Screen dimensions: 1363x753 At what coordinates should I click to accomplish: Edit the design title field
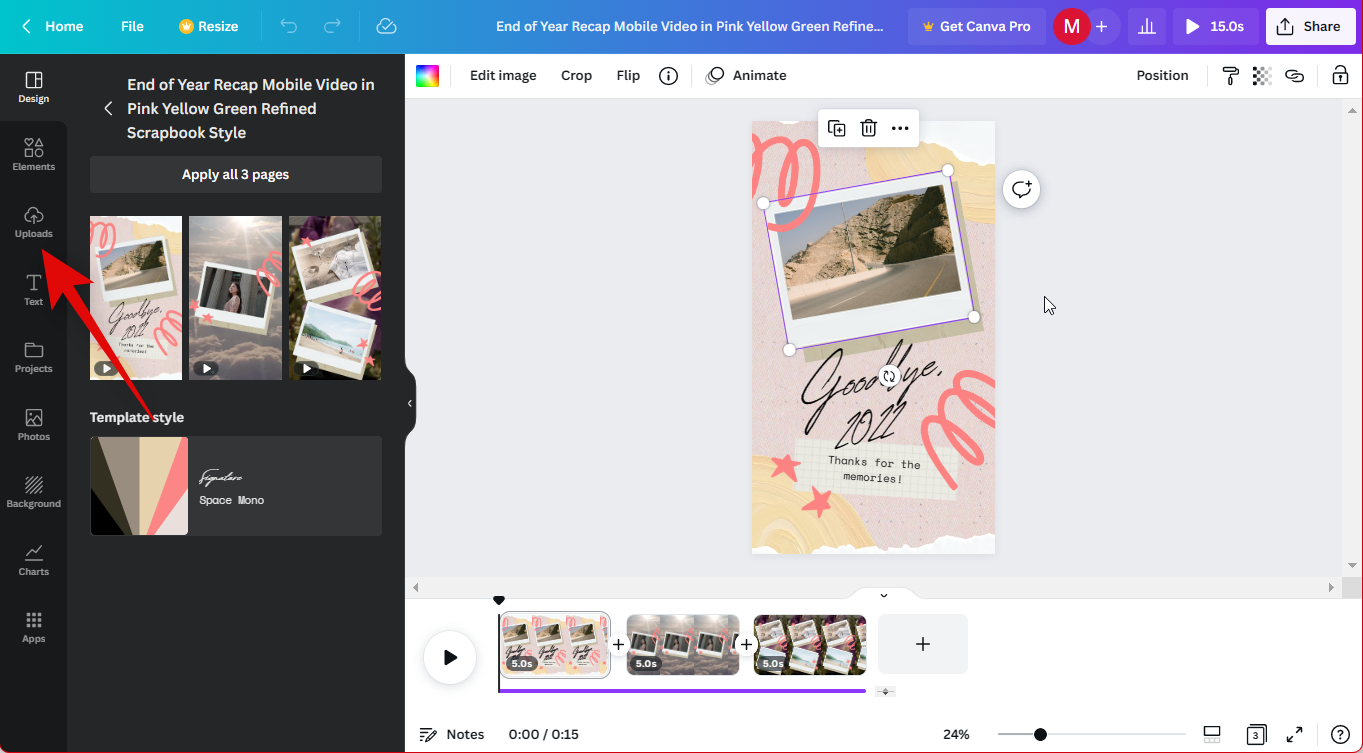coord(690,27)
